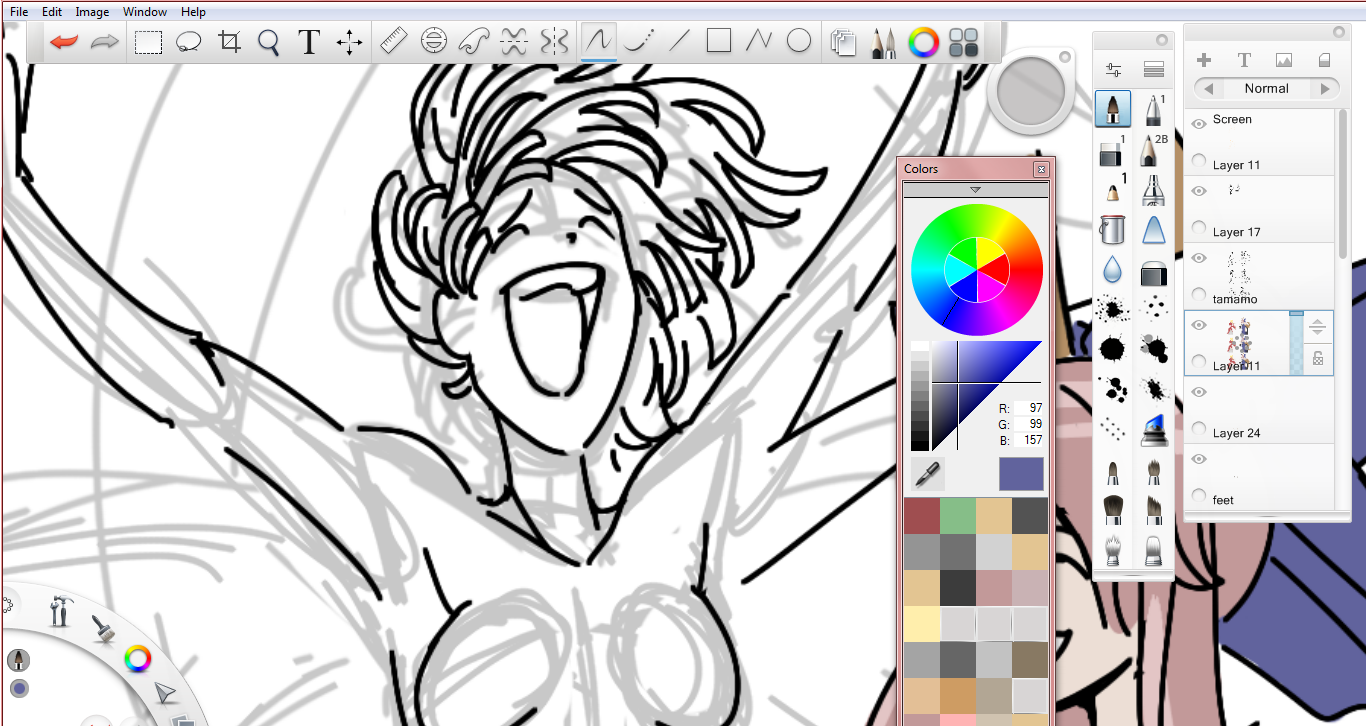Pick the paint bucket Flood Fill
Viewport: 1366px width, 726px height.
(1113, 229)
